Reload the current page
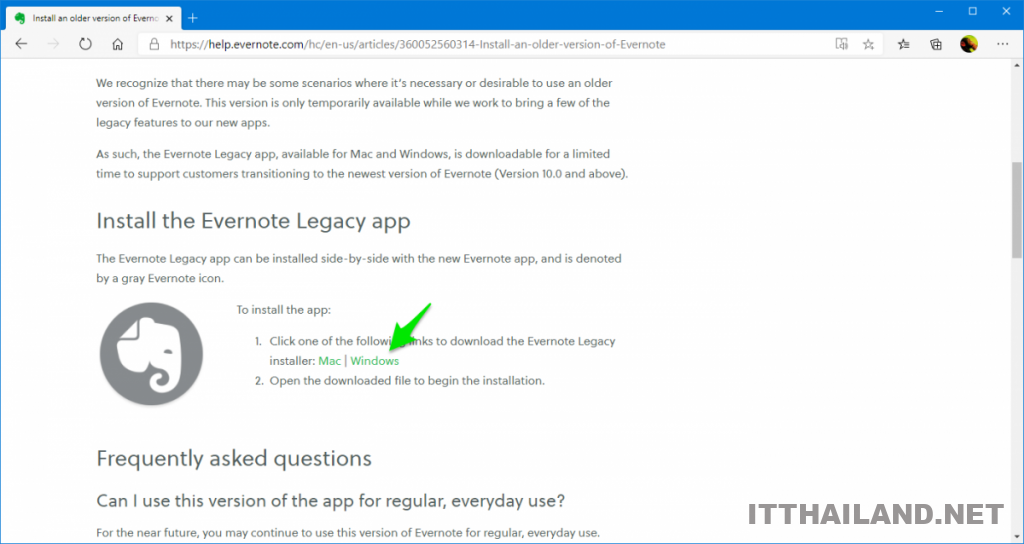This screenshot has height=544, width=1024. pos(86,44)
